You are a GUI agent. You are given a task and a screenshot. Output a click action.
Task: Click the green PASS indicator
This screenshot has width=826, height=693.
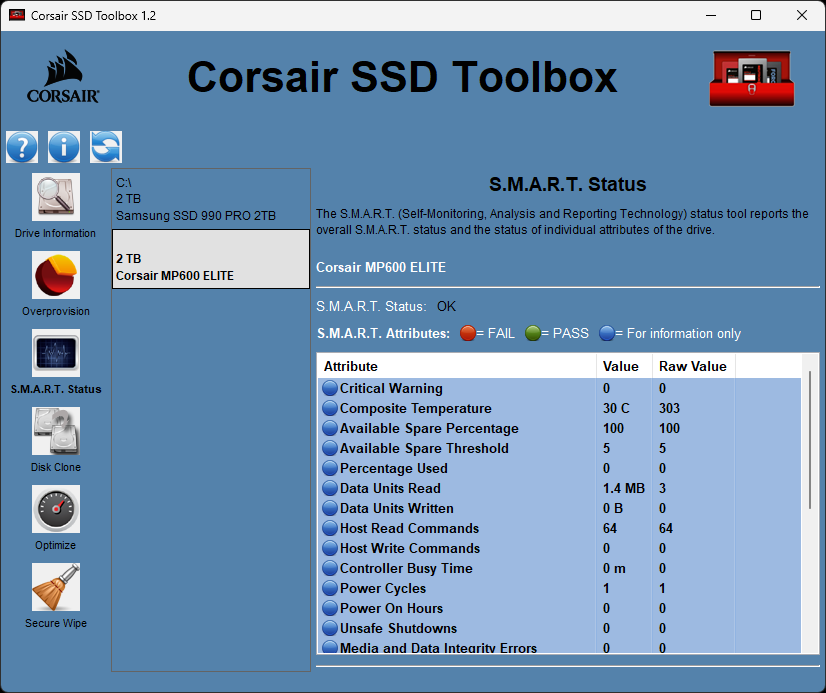pyautogui.click(x=533, y=333)
